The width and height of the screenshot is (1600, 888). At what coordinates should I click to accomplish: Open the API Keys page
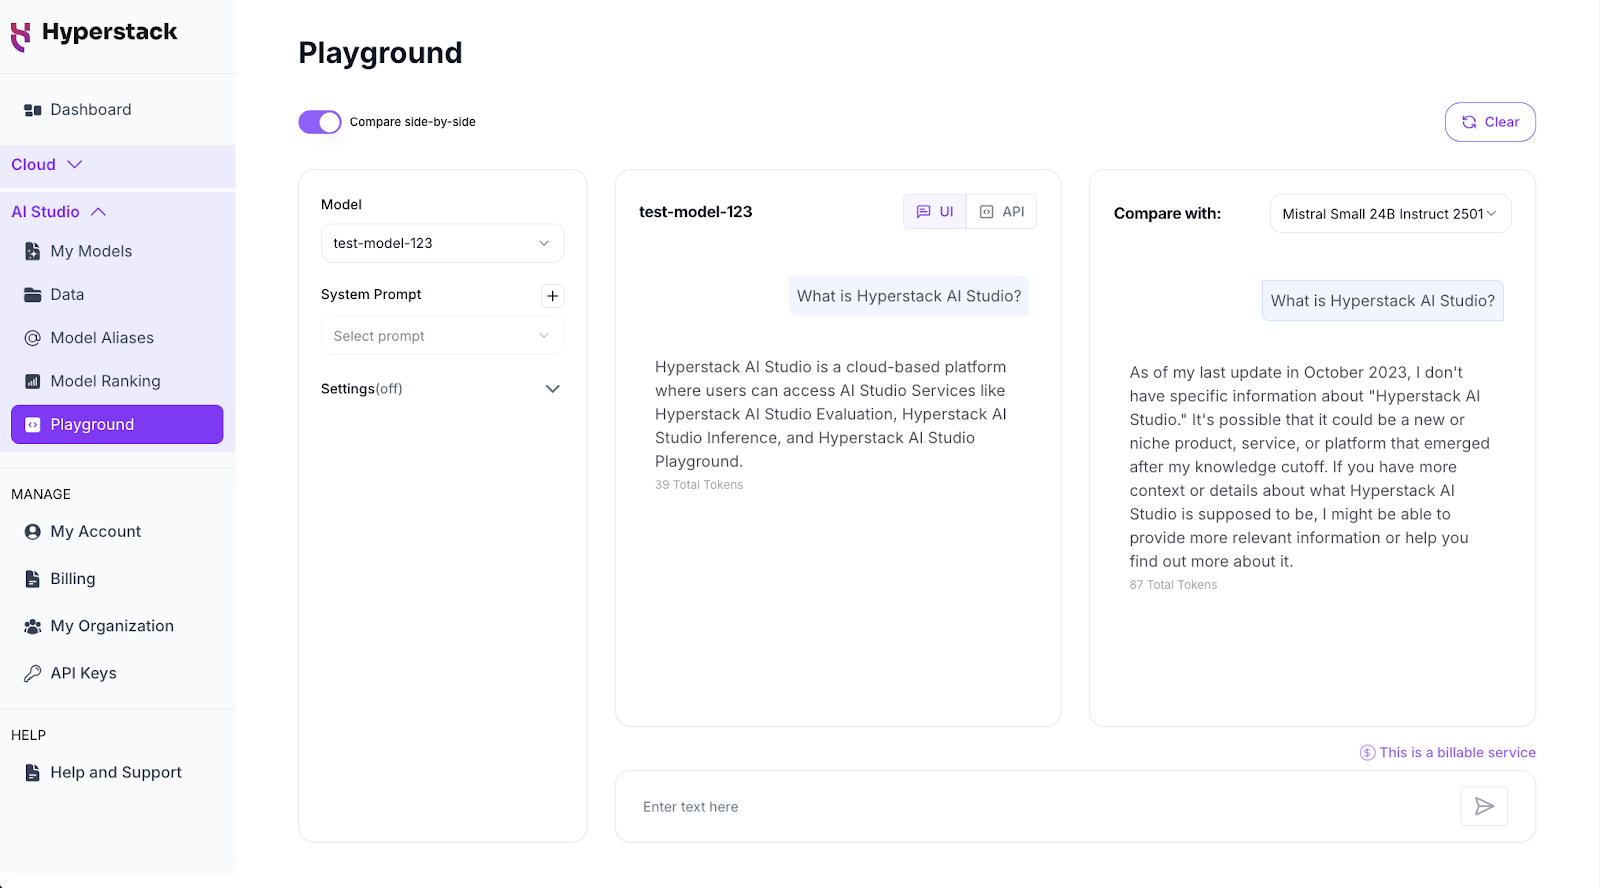click(83, 673)
